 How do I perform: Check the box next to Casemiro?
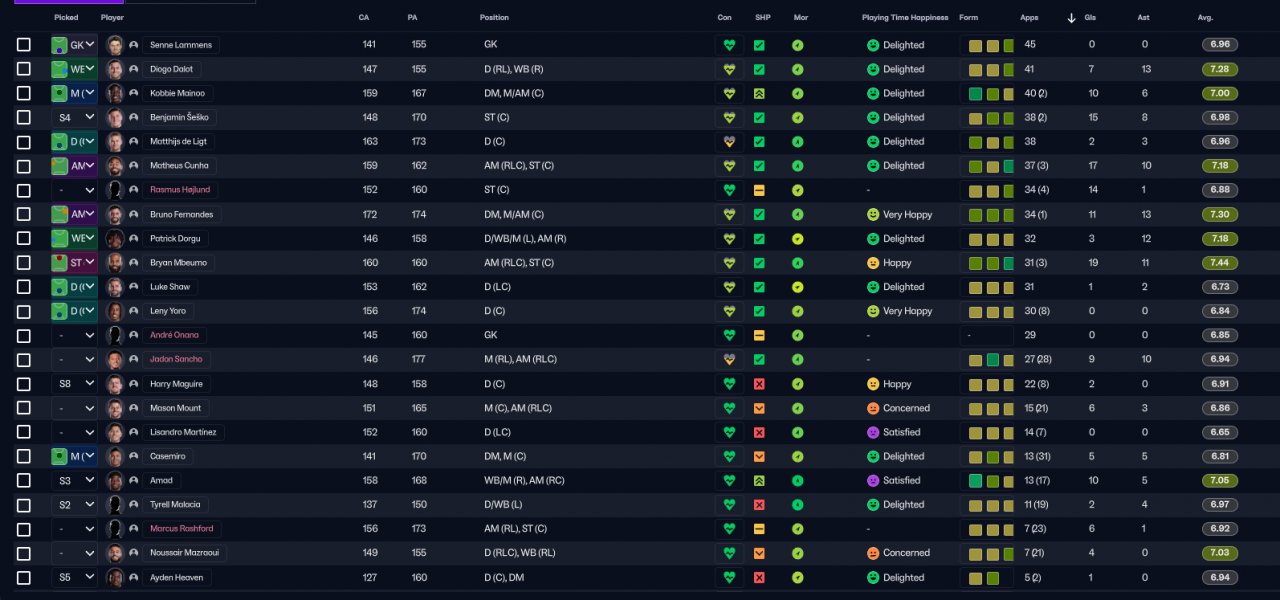pyautogui.click(x=24, y=456)
